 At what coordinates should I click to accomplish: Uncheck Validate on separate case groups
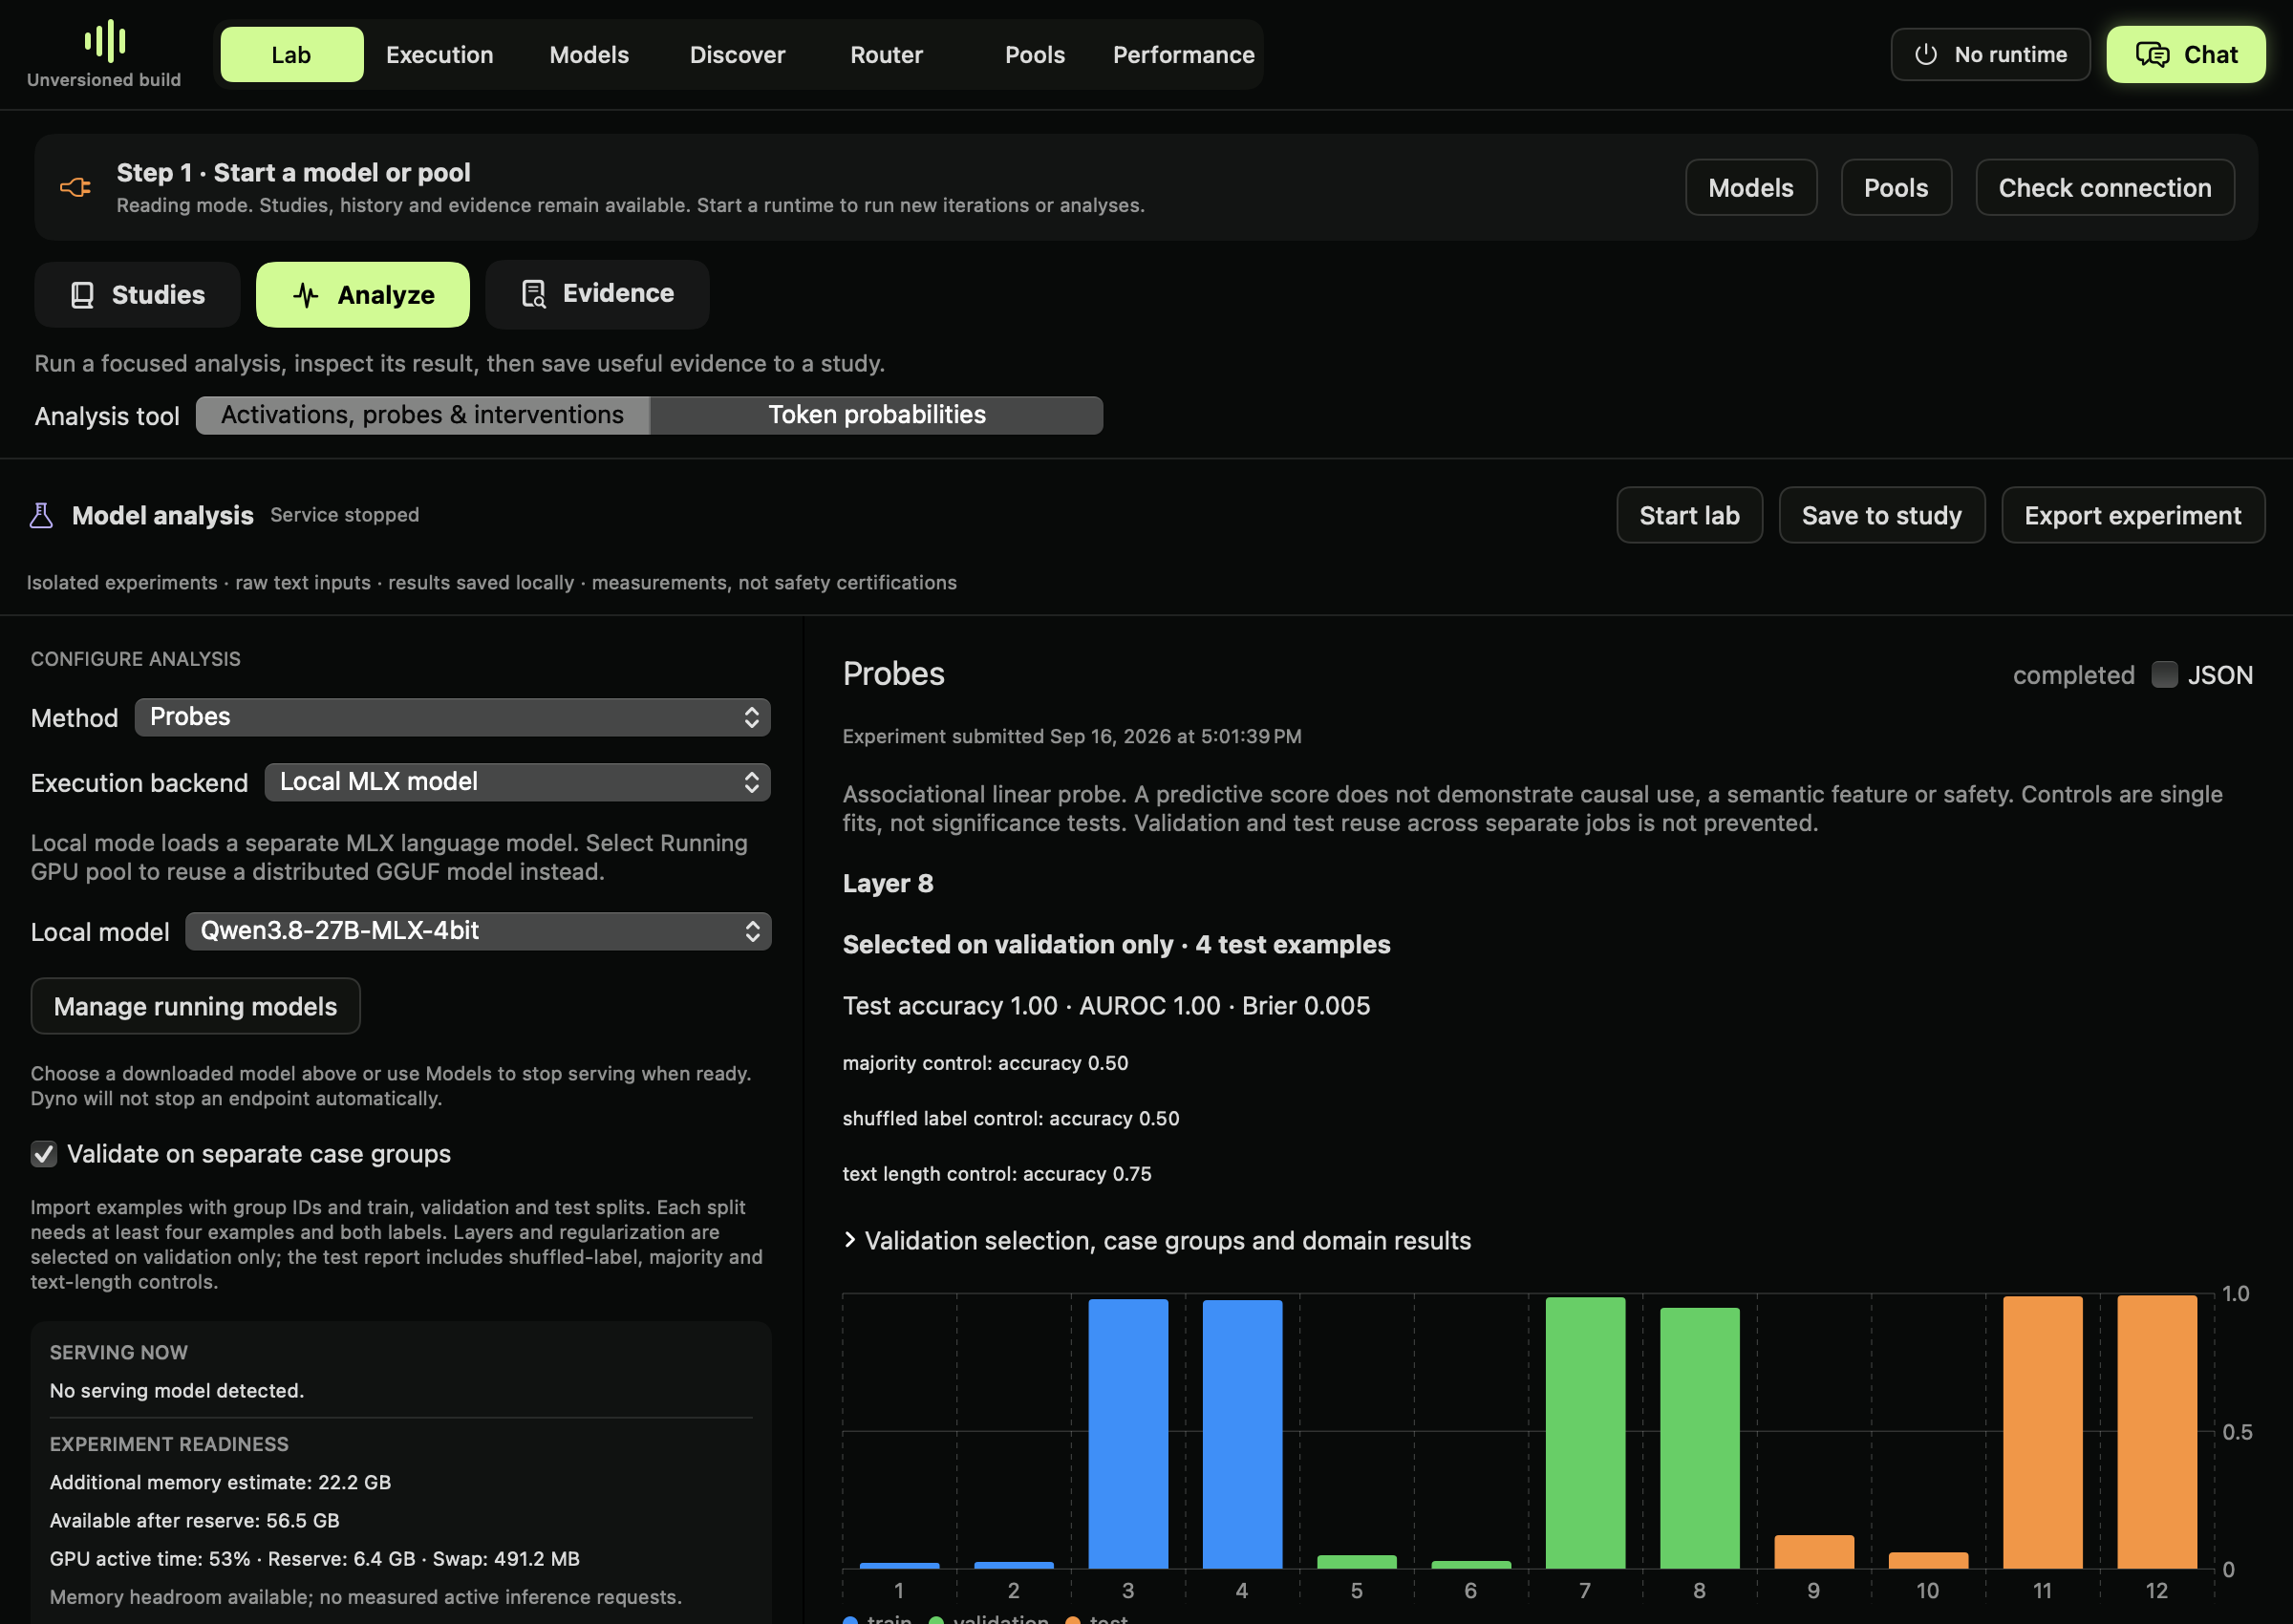(44, 1154)
